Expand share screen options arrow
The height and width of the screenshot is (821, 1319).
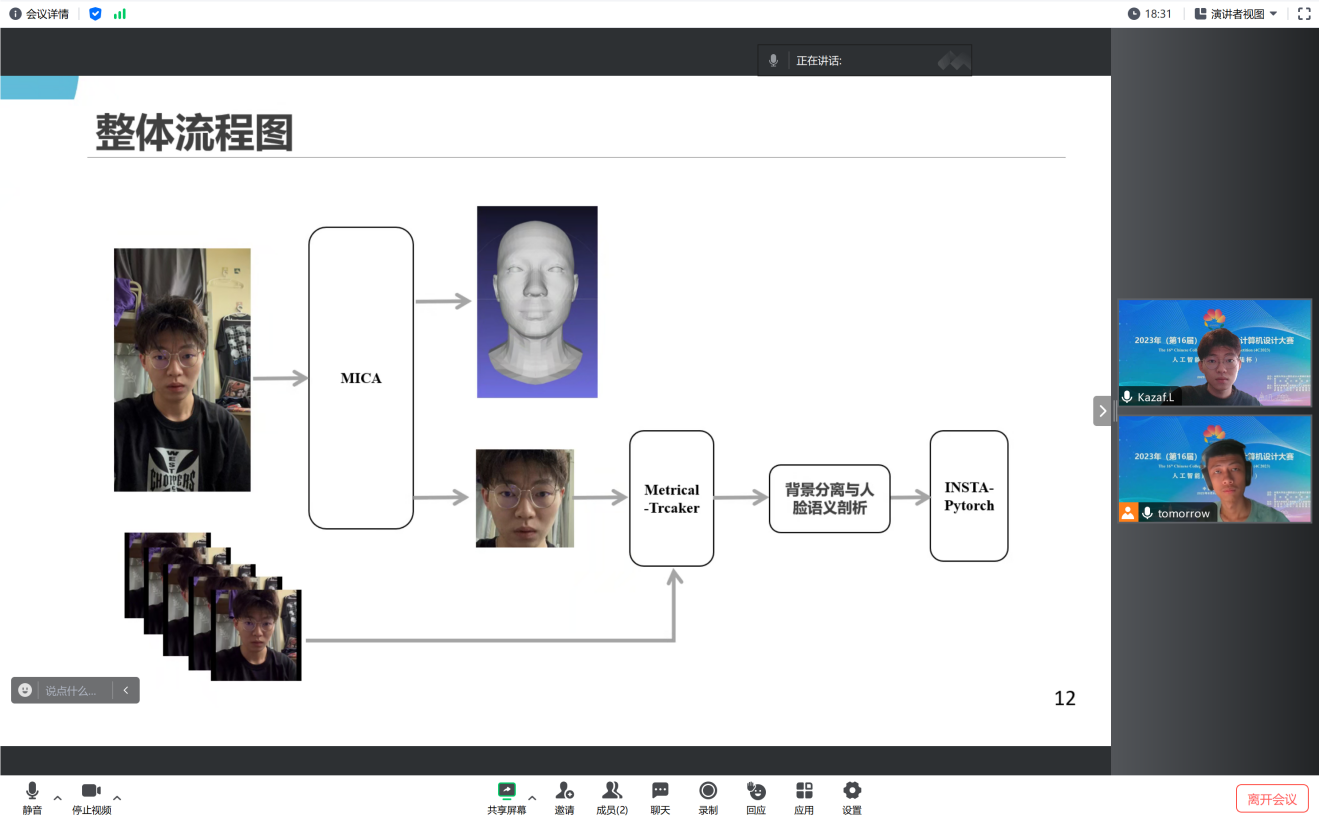coord(532,798)
